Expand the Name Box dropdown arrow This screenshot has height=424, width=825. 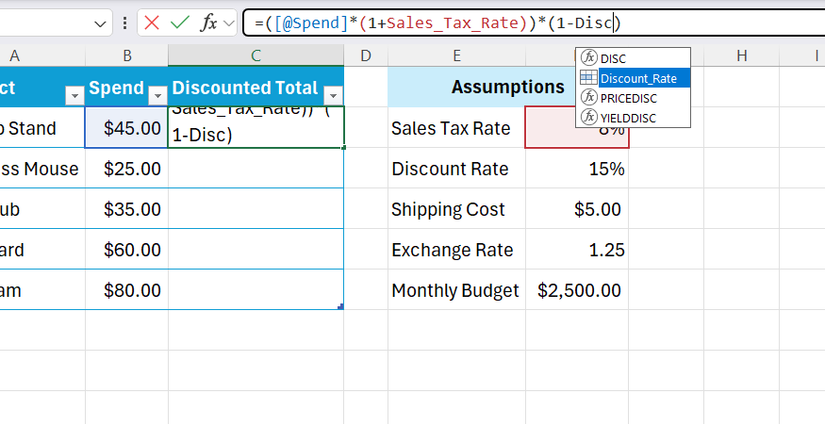100,24
